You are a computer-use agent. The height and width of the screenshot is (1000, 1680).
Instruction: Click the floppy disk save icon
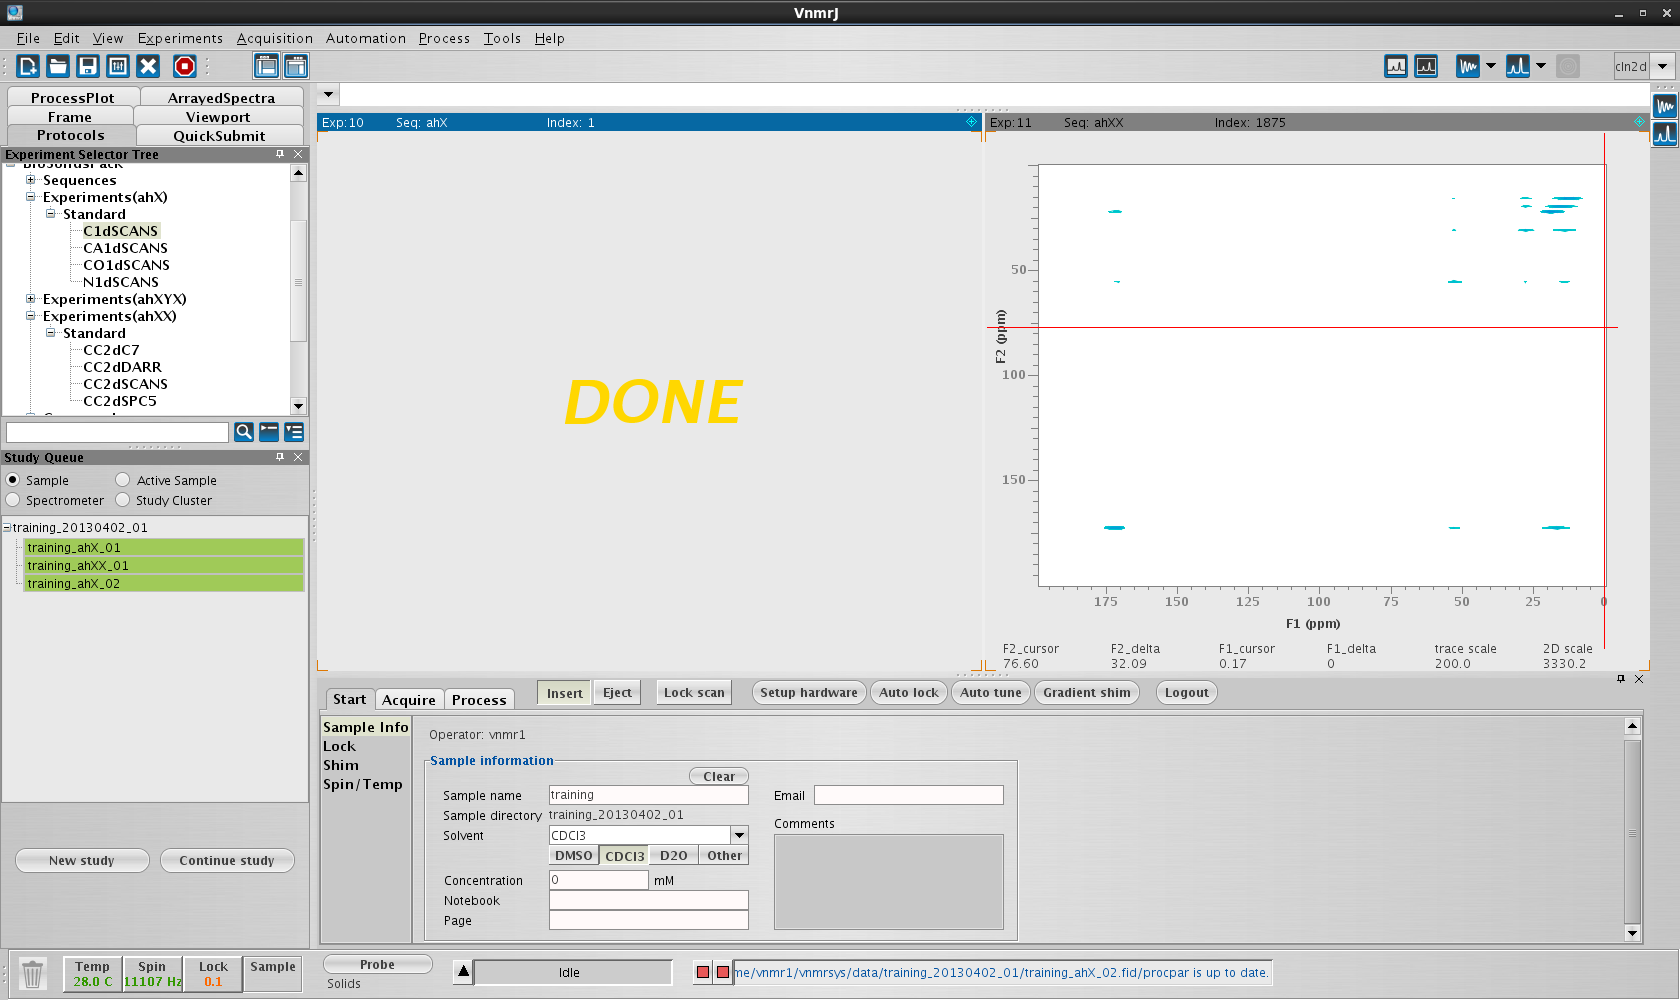[88, 66]
